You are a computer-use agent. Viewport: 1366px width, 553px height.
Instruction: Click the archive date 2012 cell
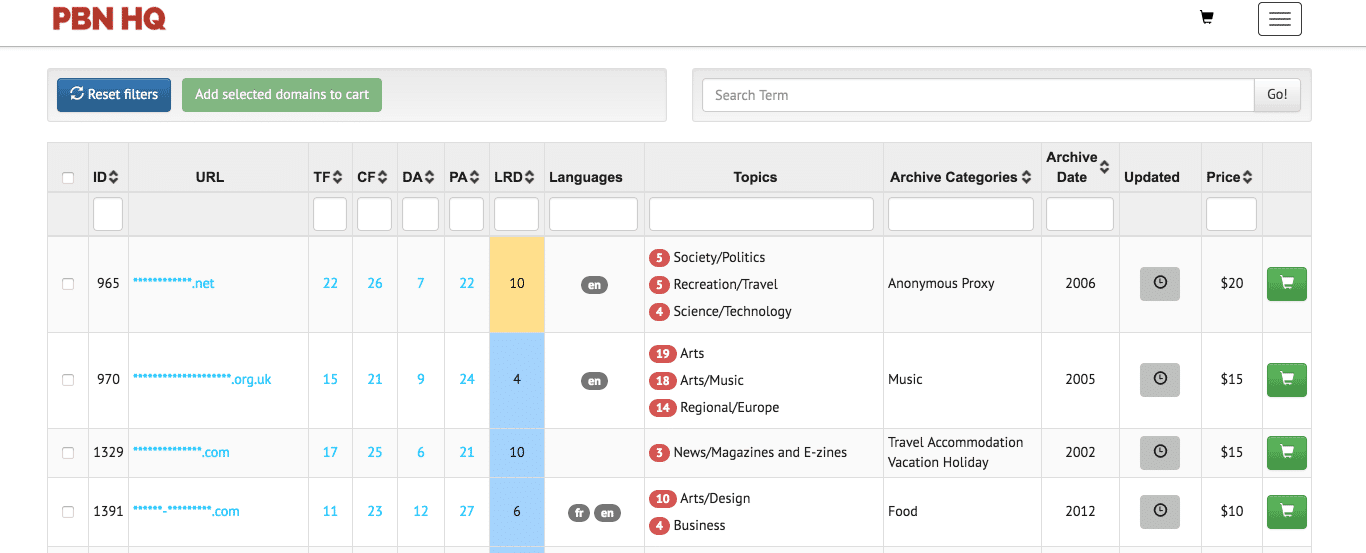click(x=1080, y=511)
